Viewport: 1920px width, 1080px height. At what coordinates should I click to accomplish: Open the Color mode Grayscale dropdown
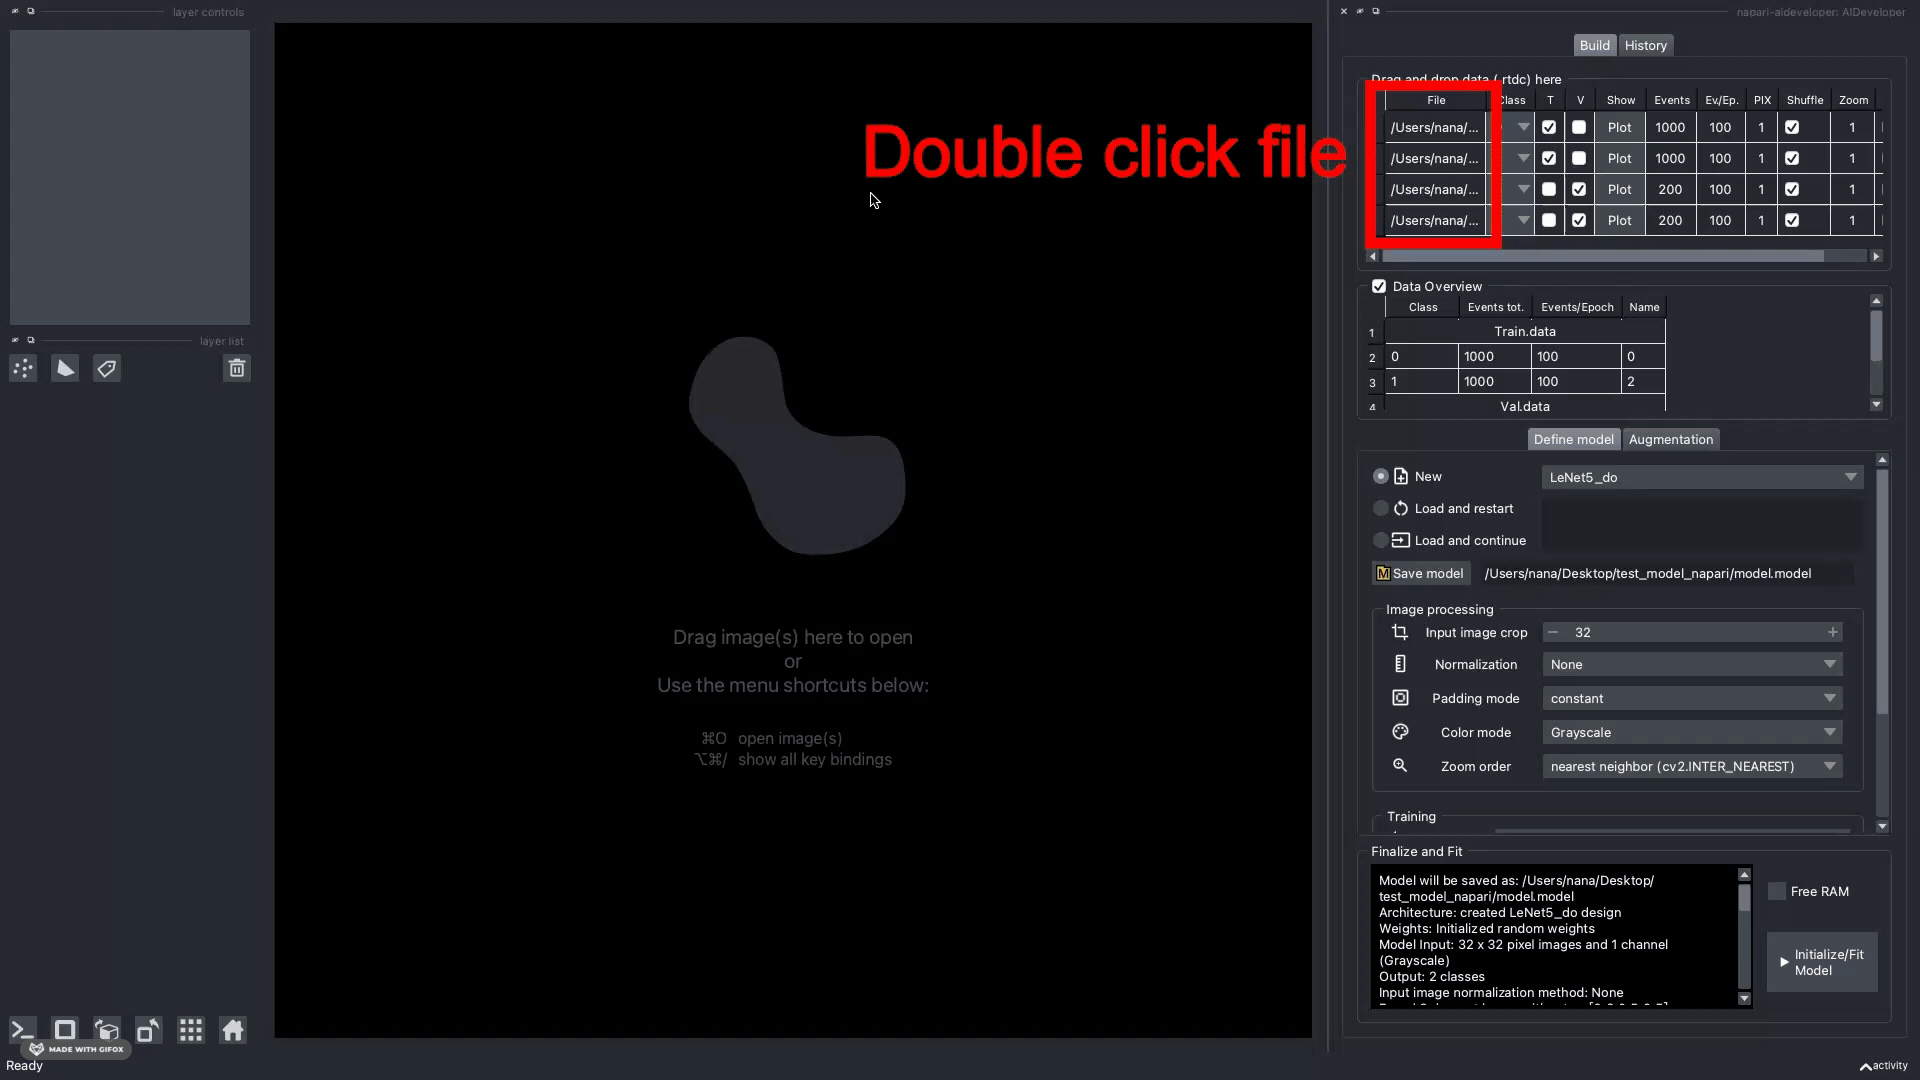click(x=1692, y=732)
